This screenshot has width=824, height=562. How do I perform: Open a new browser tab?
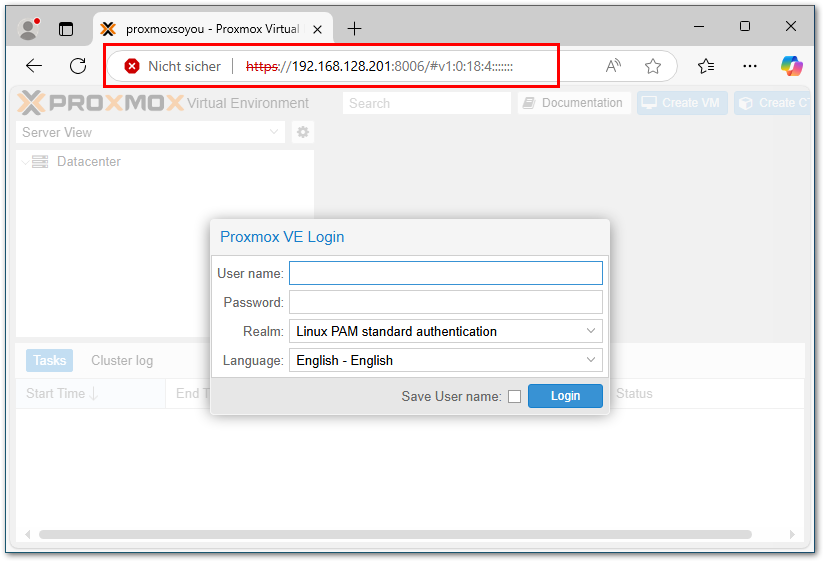pos(354,28)
